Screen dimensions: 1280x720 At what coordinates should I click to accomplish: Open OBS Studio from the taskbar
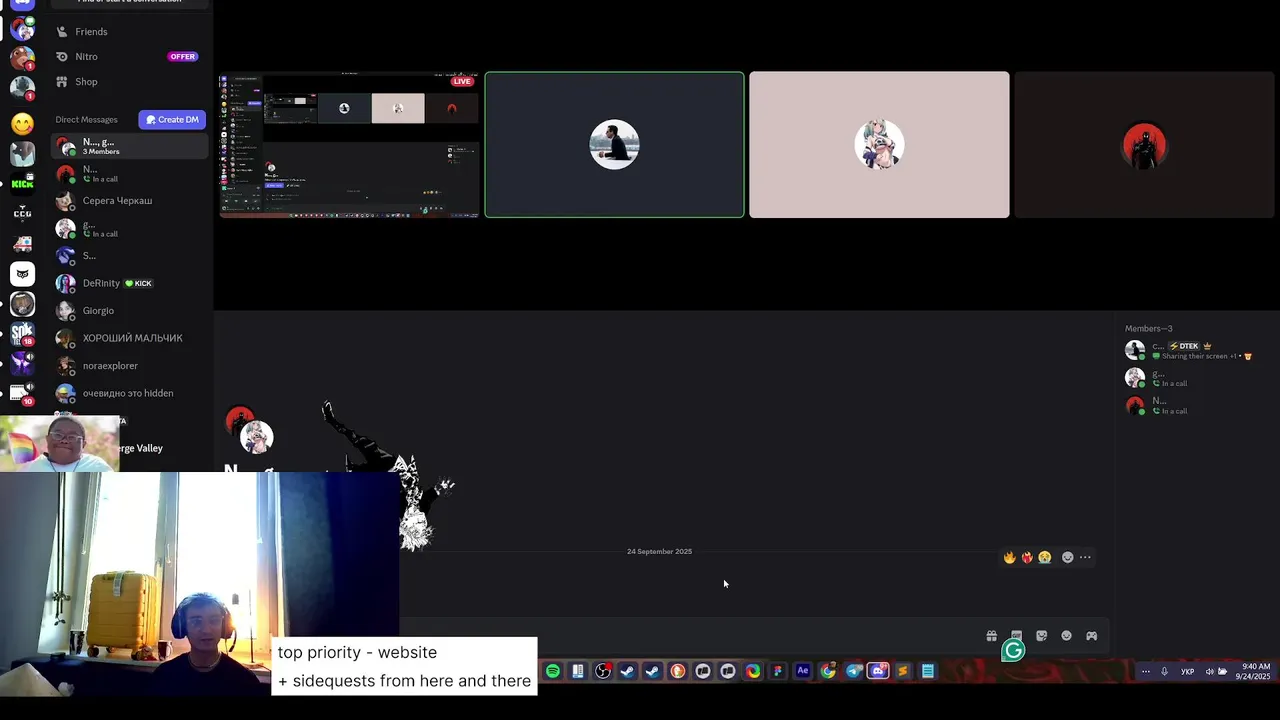click(x=603, y=671)
